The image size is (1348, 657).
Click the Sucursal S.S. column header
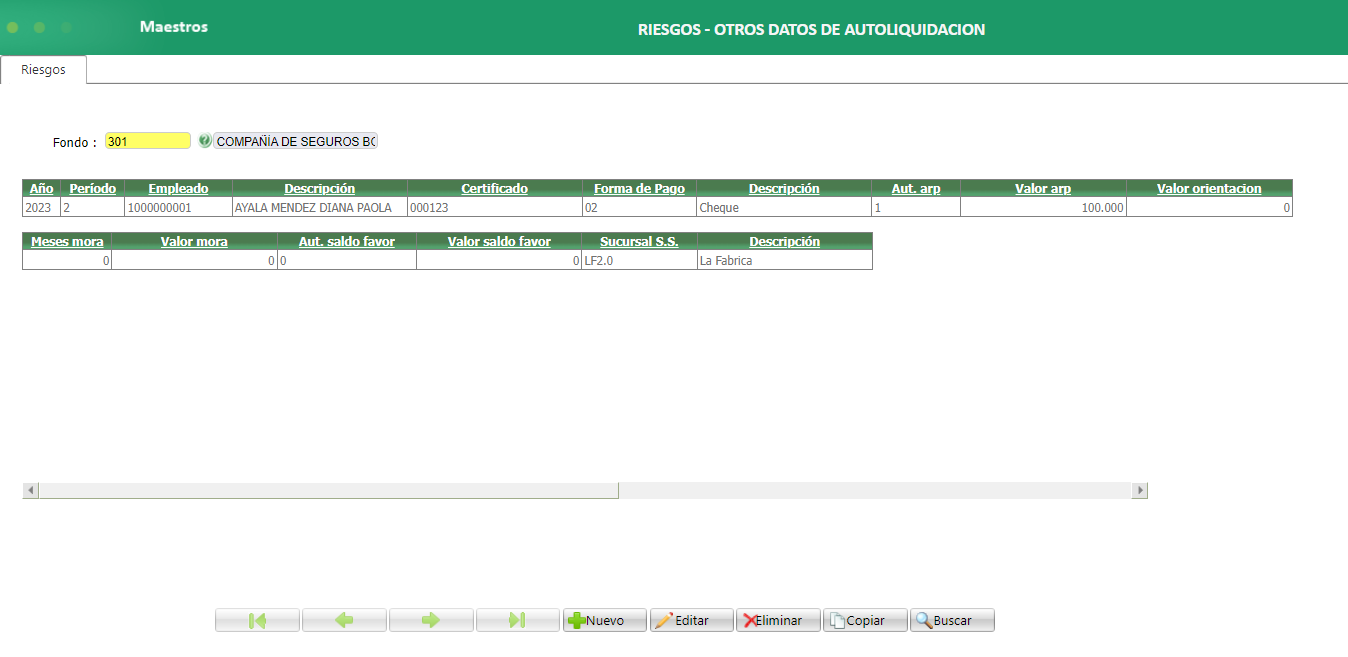tap(639, 241)
